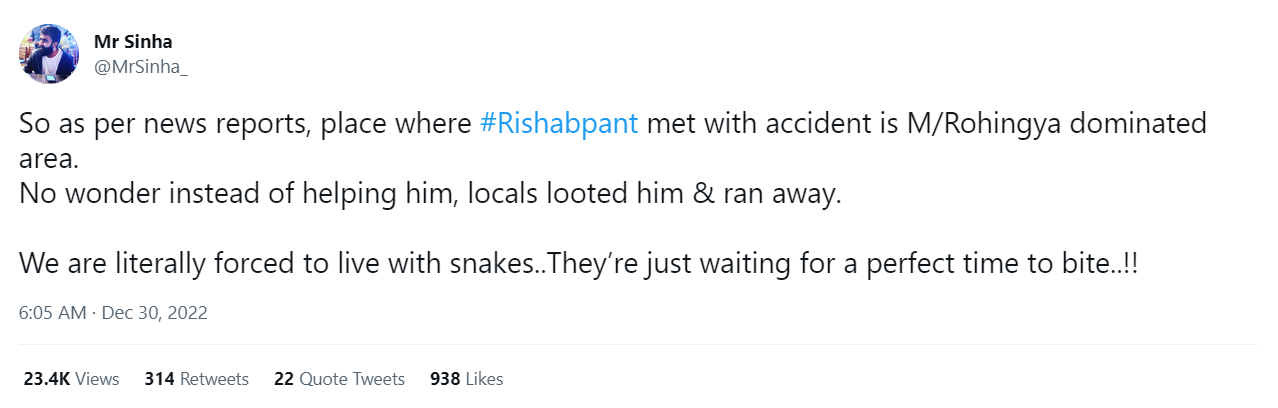The width and height of the screenshot is (1278, 408).
Task: Click the Dec 30, 2022 date
Action: point(154,313)
